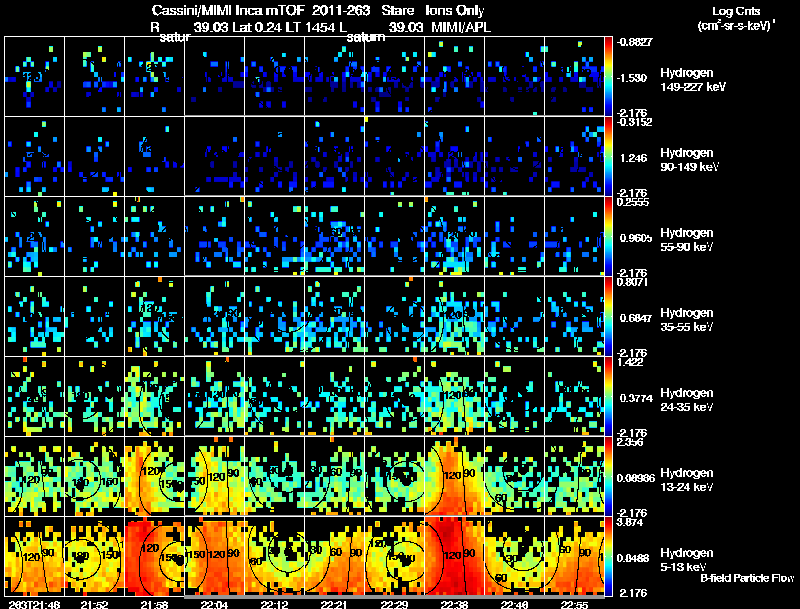Click the 22:38 time marker

[453, 604]
